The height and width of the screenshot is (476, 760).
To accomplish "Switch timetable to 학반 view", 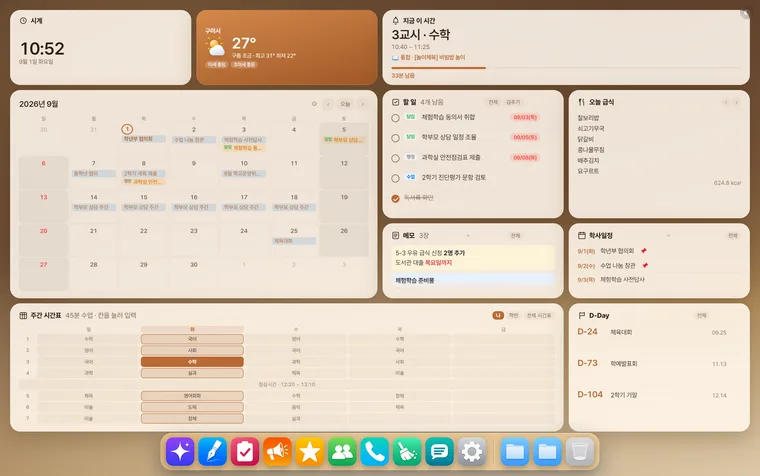I will point(513,316).
